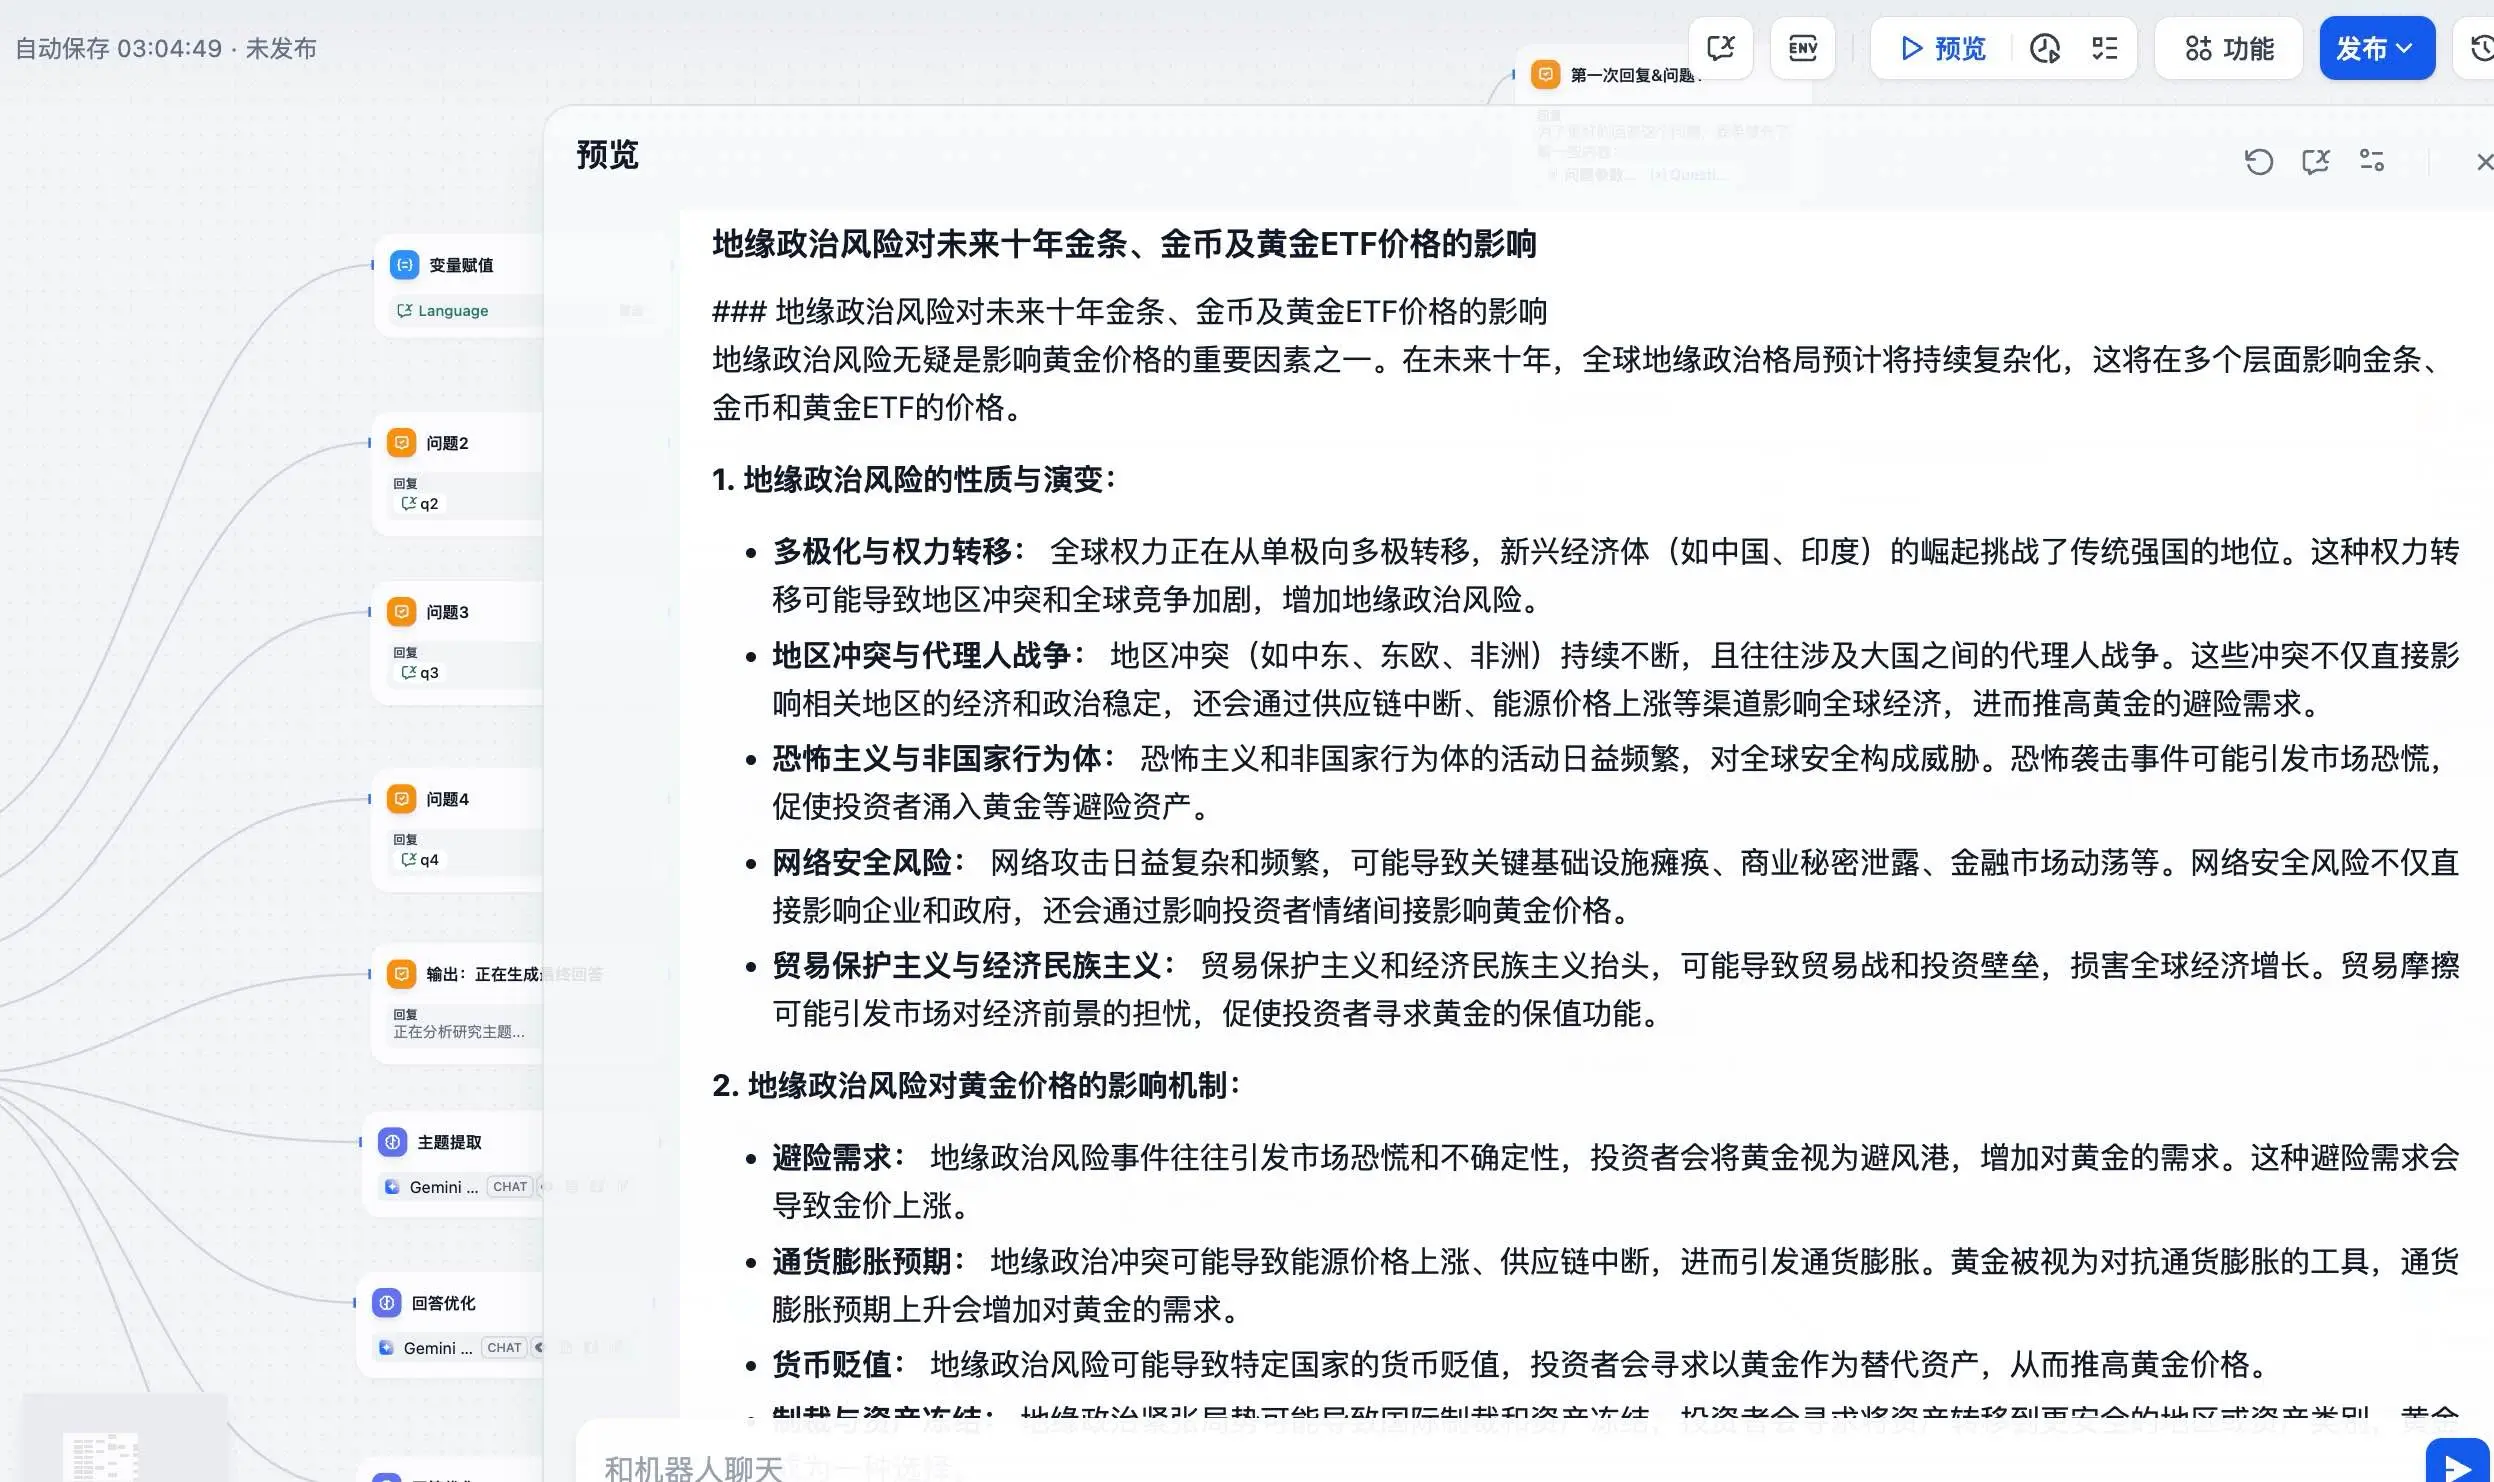Open preview panel settings sliders icon
This screenshot has width=2494, height=1482.
pyautogui.click(x=2371, y=161)
